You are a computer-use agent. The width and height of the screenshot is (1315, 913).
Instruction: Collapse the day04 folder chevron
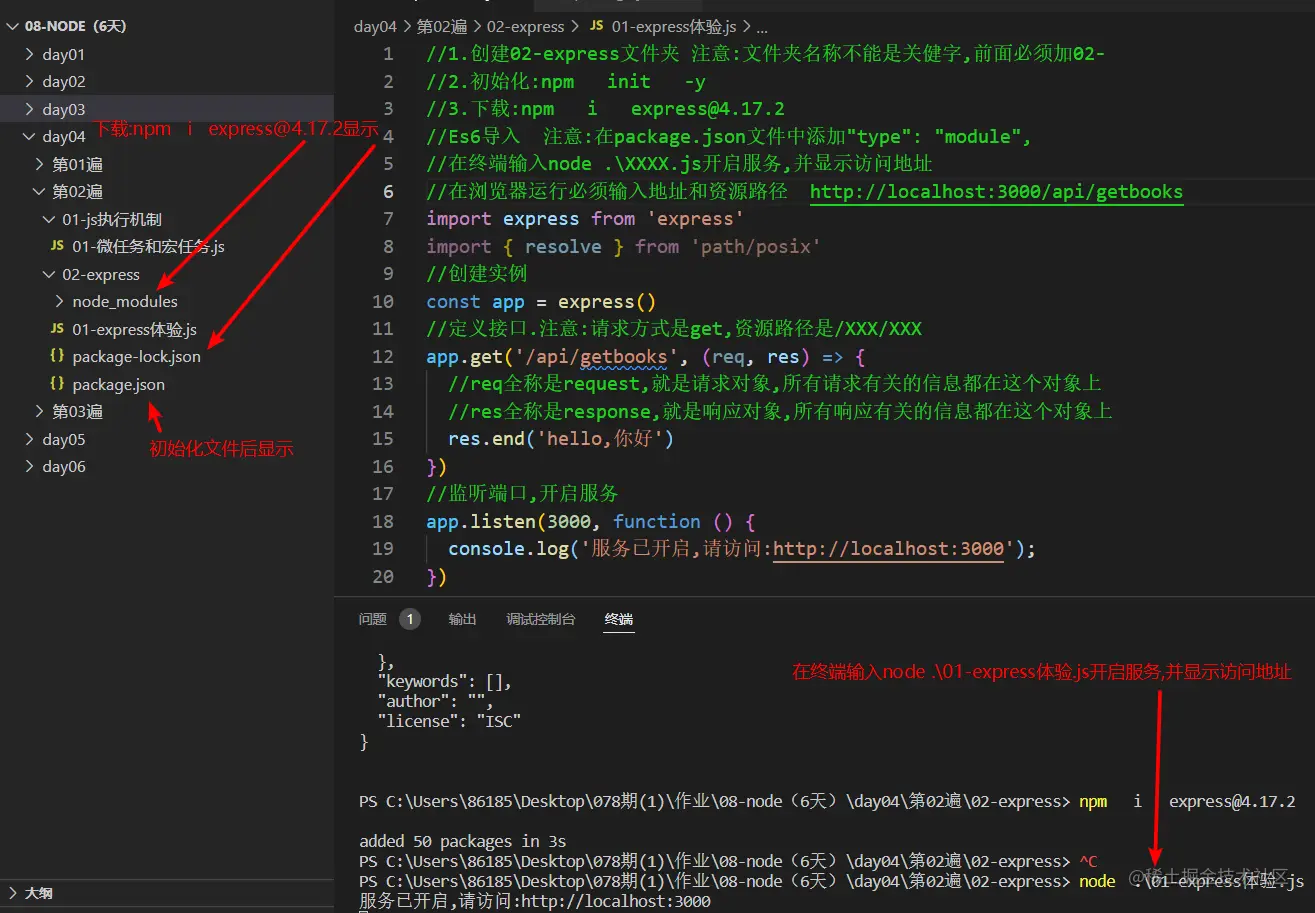point(30,136)
